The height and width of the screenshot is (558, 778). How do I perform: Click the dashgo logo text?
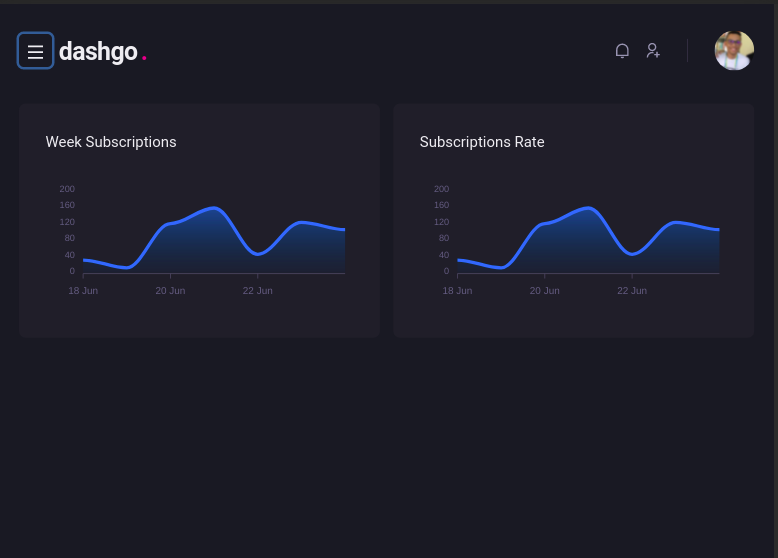click(103, 52)
